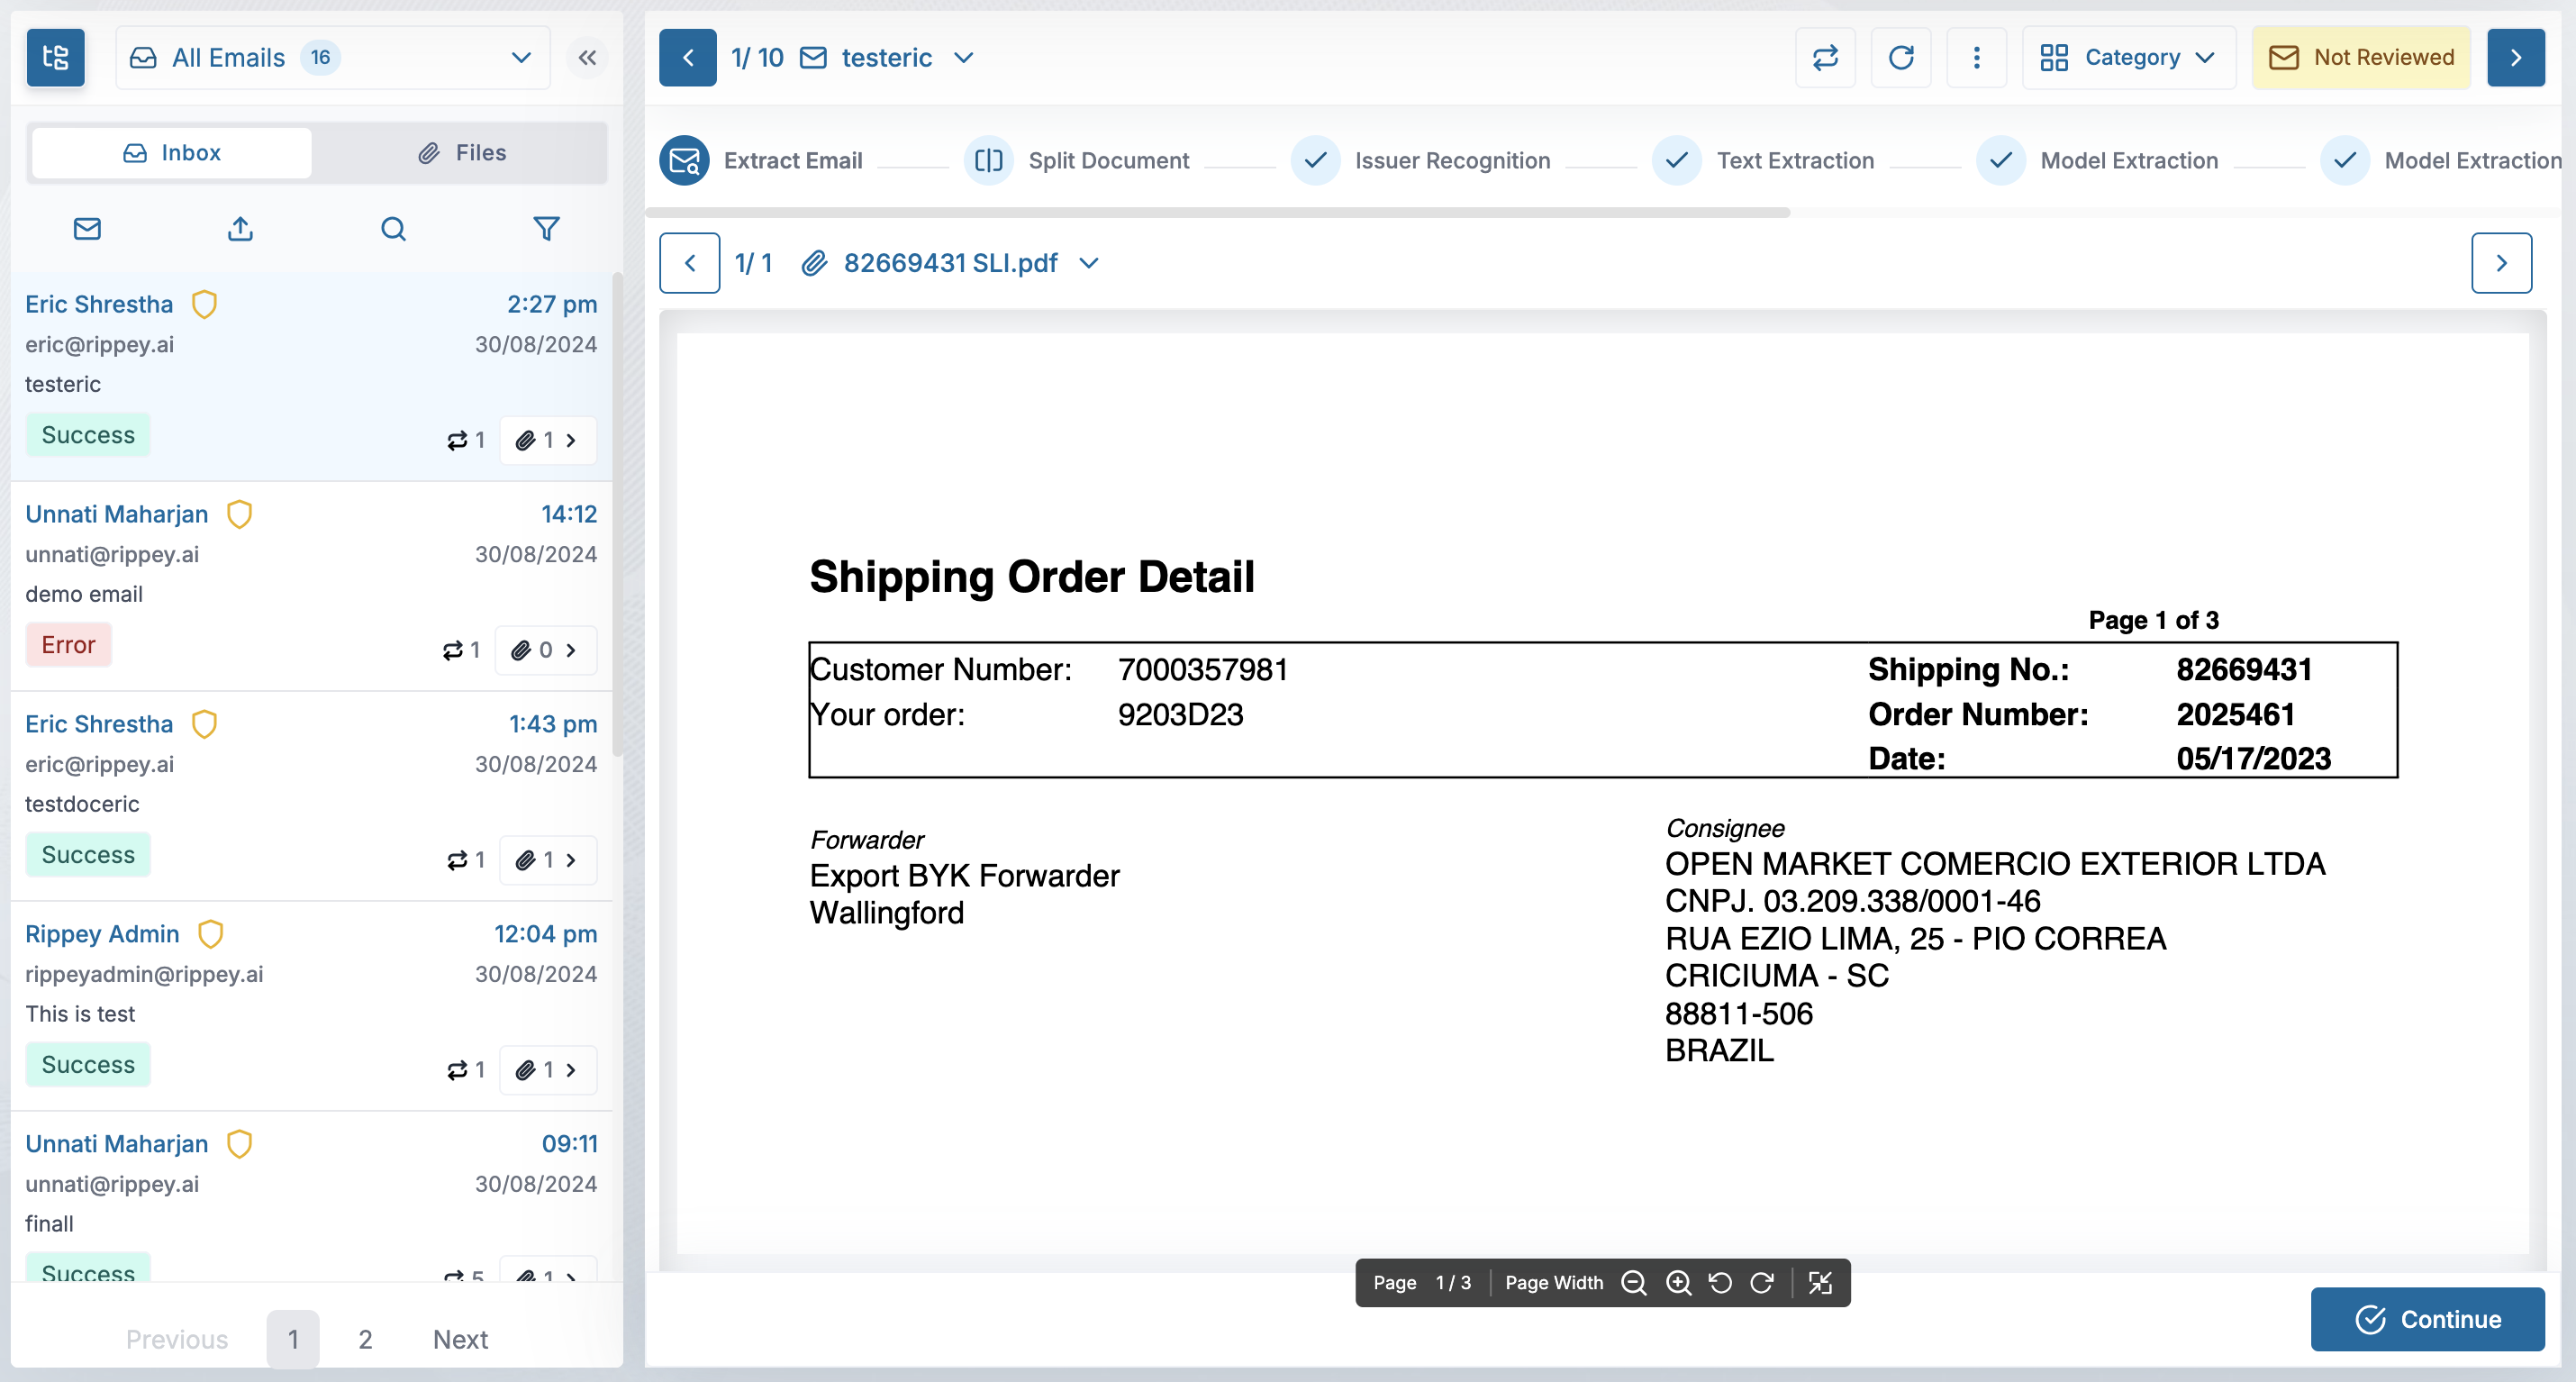Open the Category dropdown

pyautogui.click(x=2128, y=58)
